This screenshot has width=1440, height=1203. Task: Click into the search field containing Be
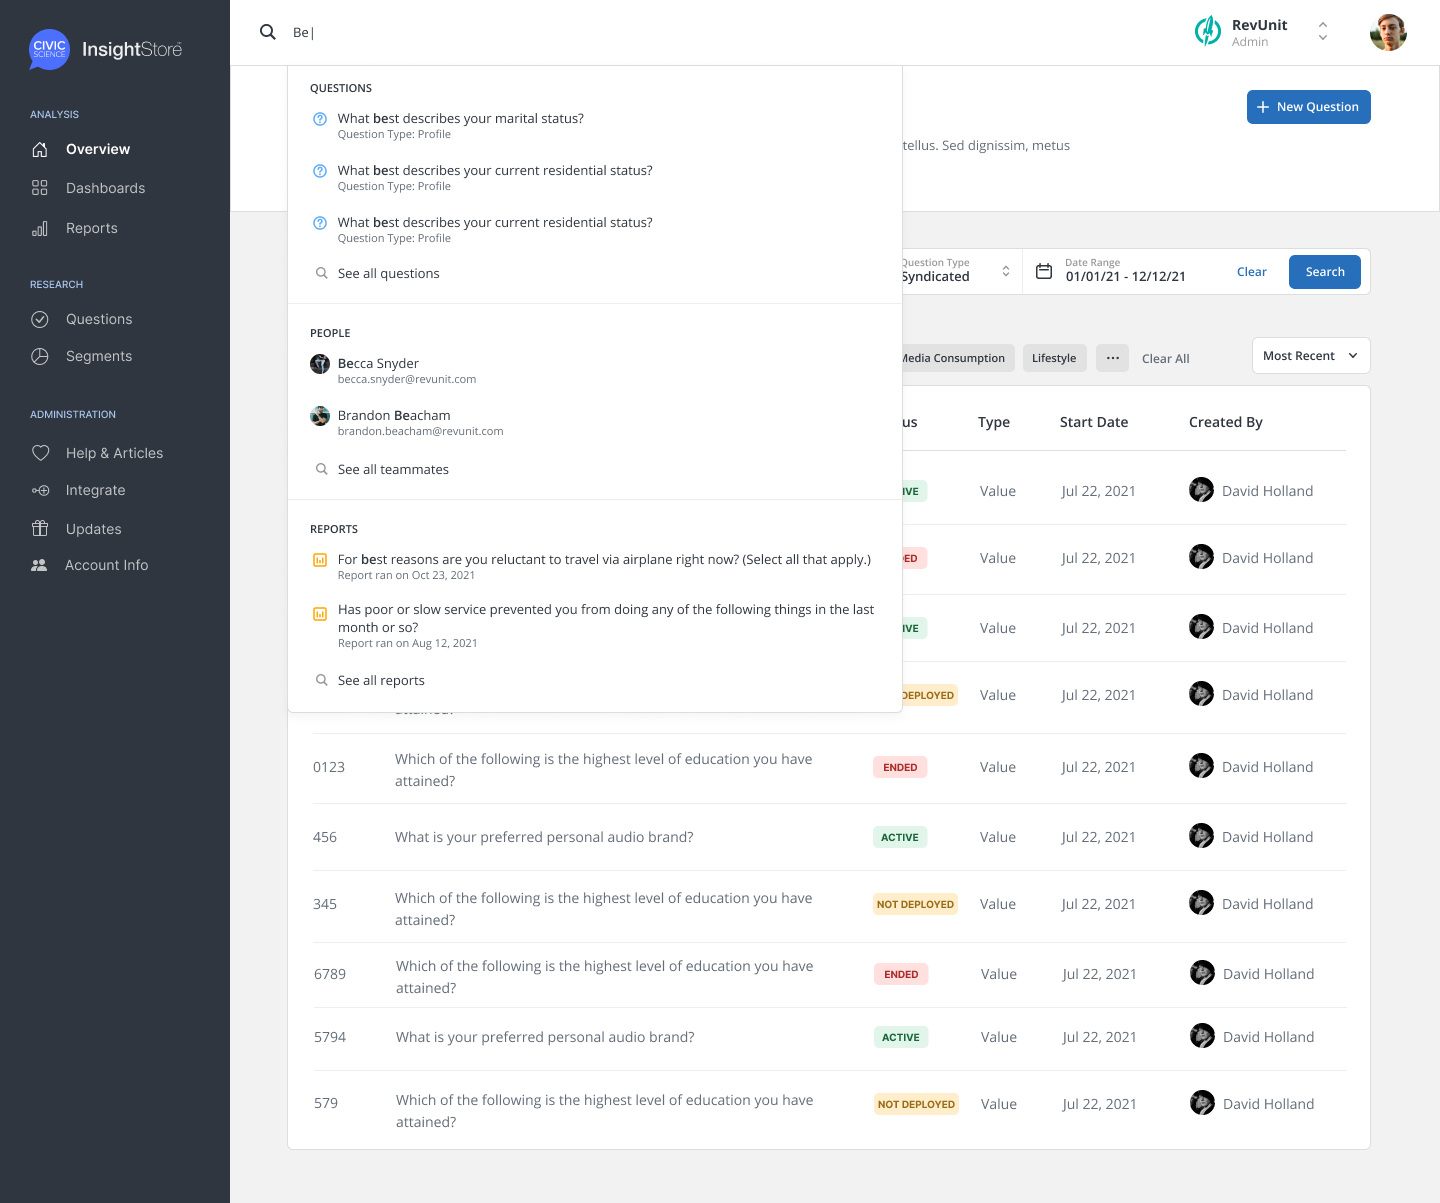pyautogui.click(x=590, y=33)
